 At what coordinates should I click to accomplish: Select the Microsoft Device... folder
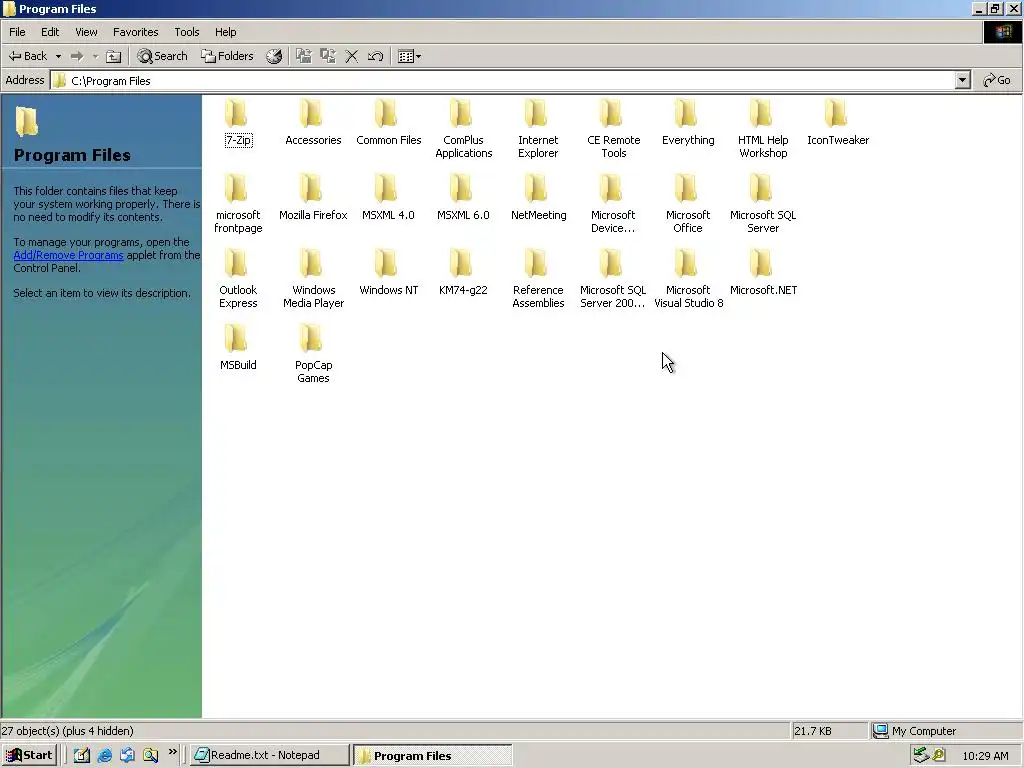[x=613, y=204]
